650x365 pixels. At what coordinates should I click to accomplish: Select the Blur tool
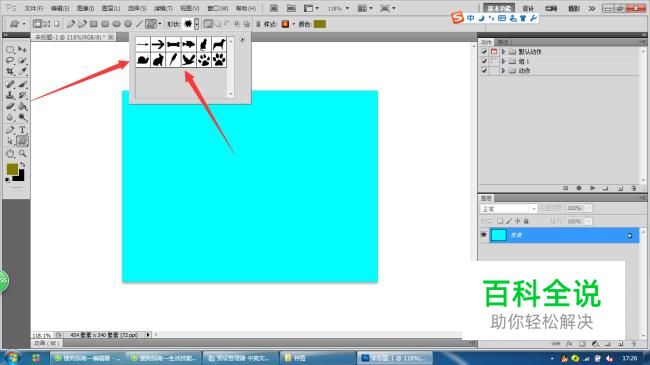pyautogui.click(x=10, y=117)
